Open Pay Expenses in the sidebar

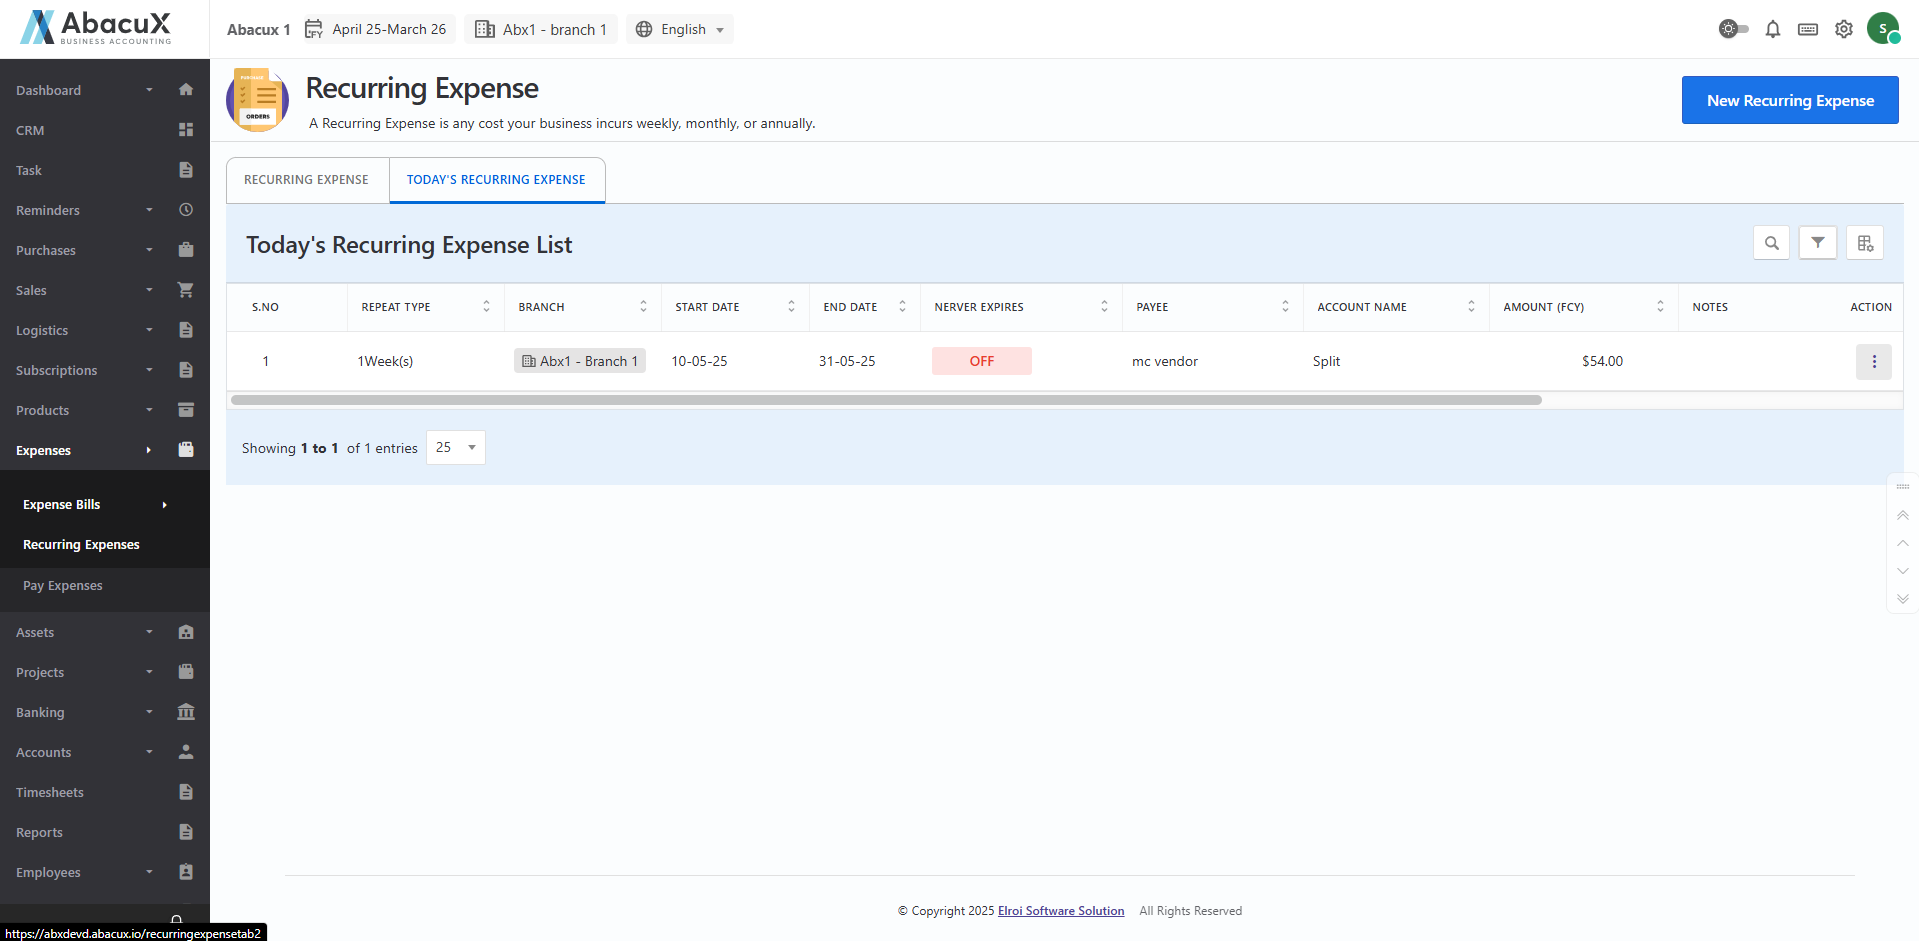(x=63, y=586)
